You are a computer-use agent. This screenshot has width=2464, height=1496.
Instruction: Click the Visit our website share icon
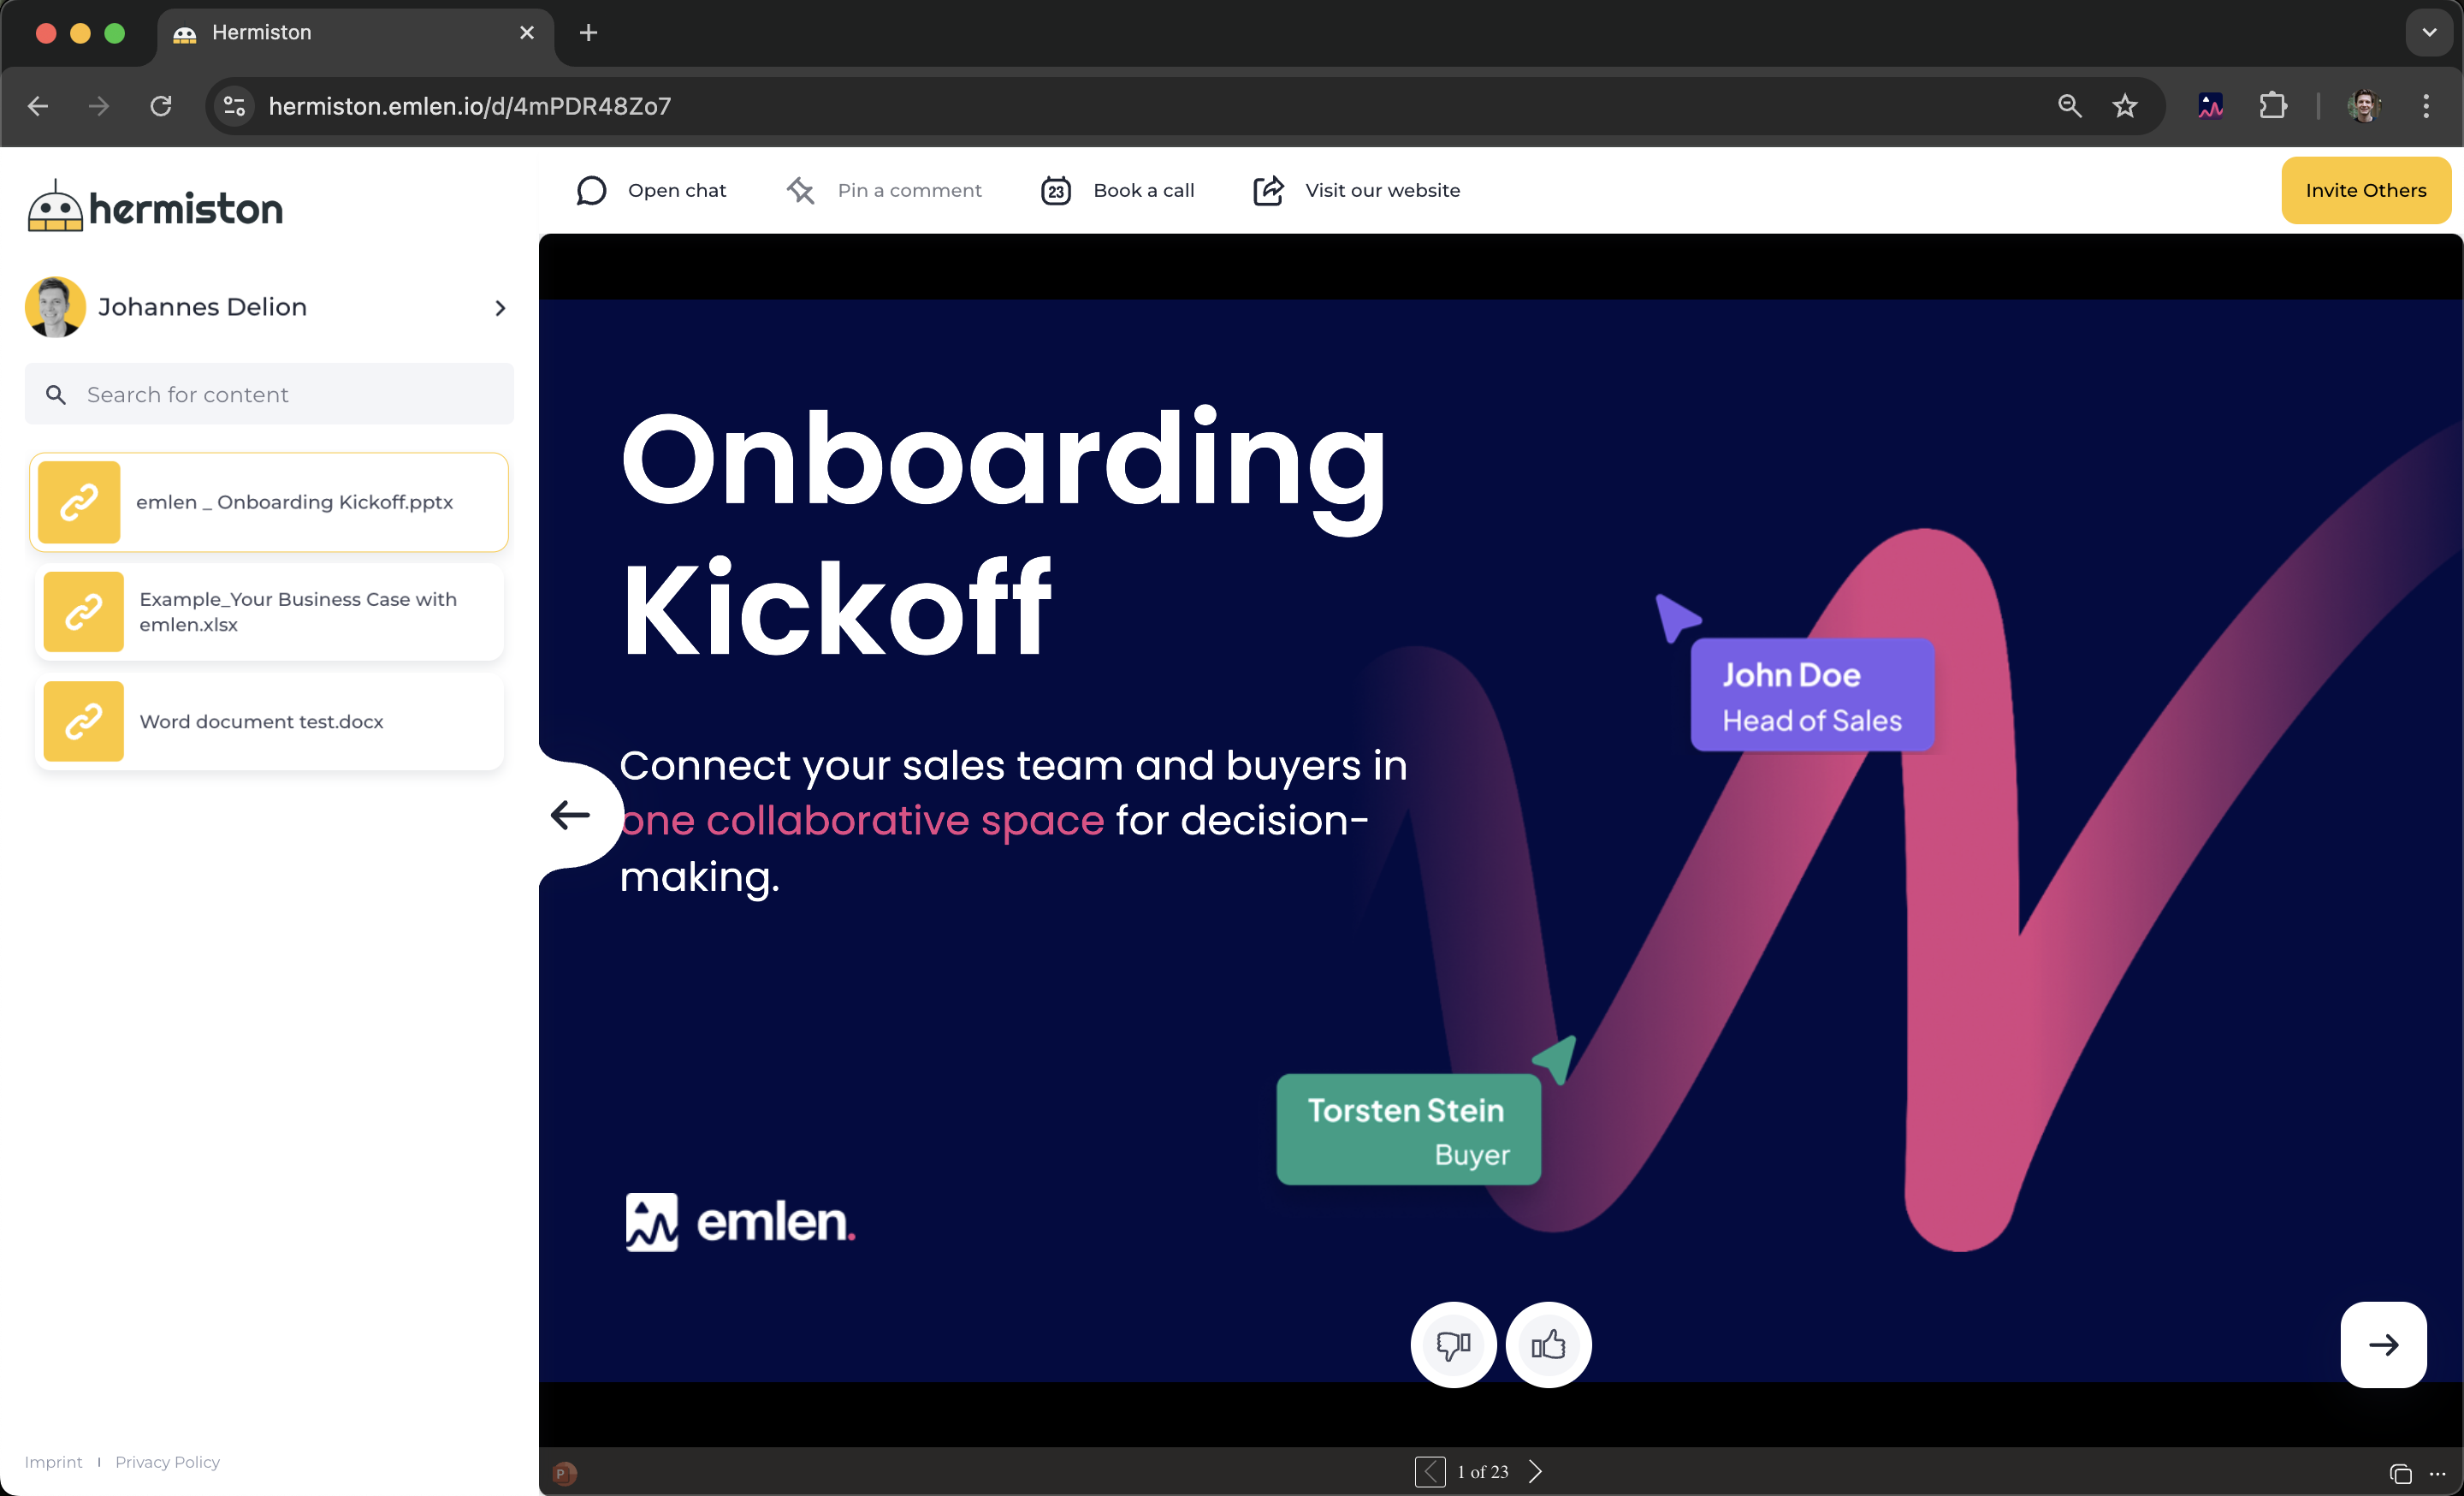(1268, 190)
